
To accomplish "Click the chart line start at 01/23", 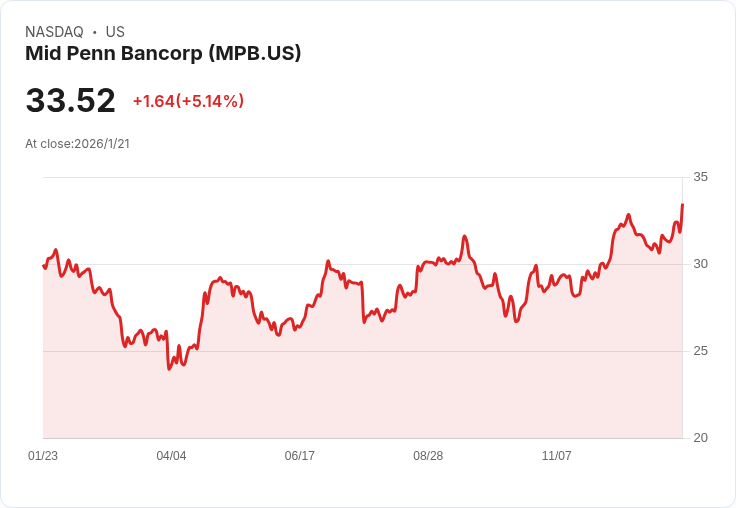I will 44,266.
